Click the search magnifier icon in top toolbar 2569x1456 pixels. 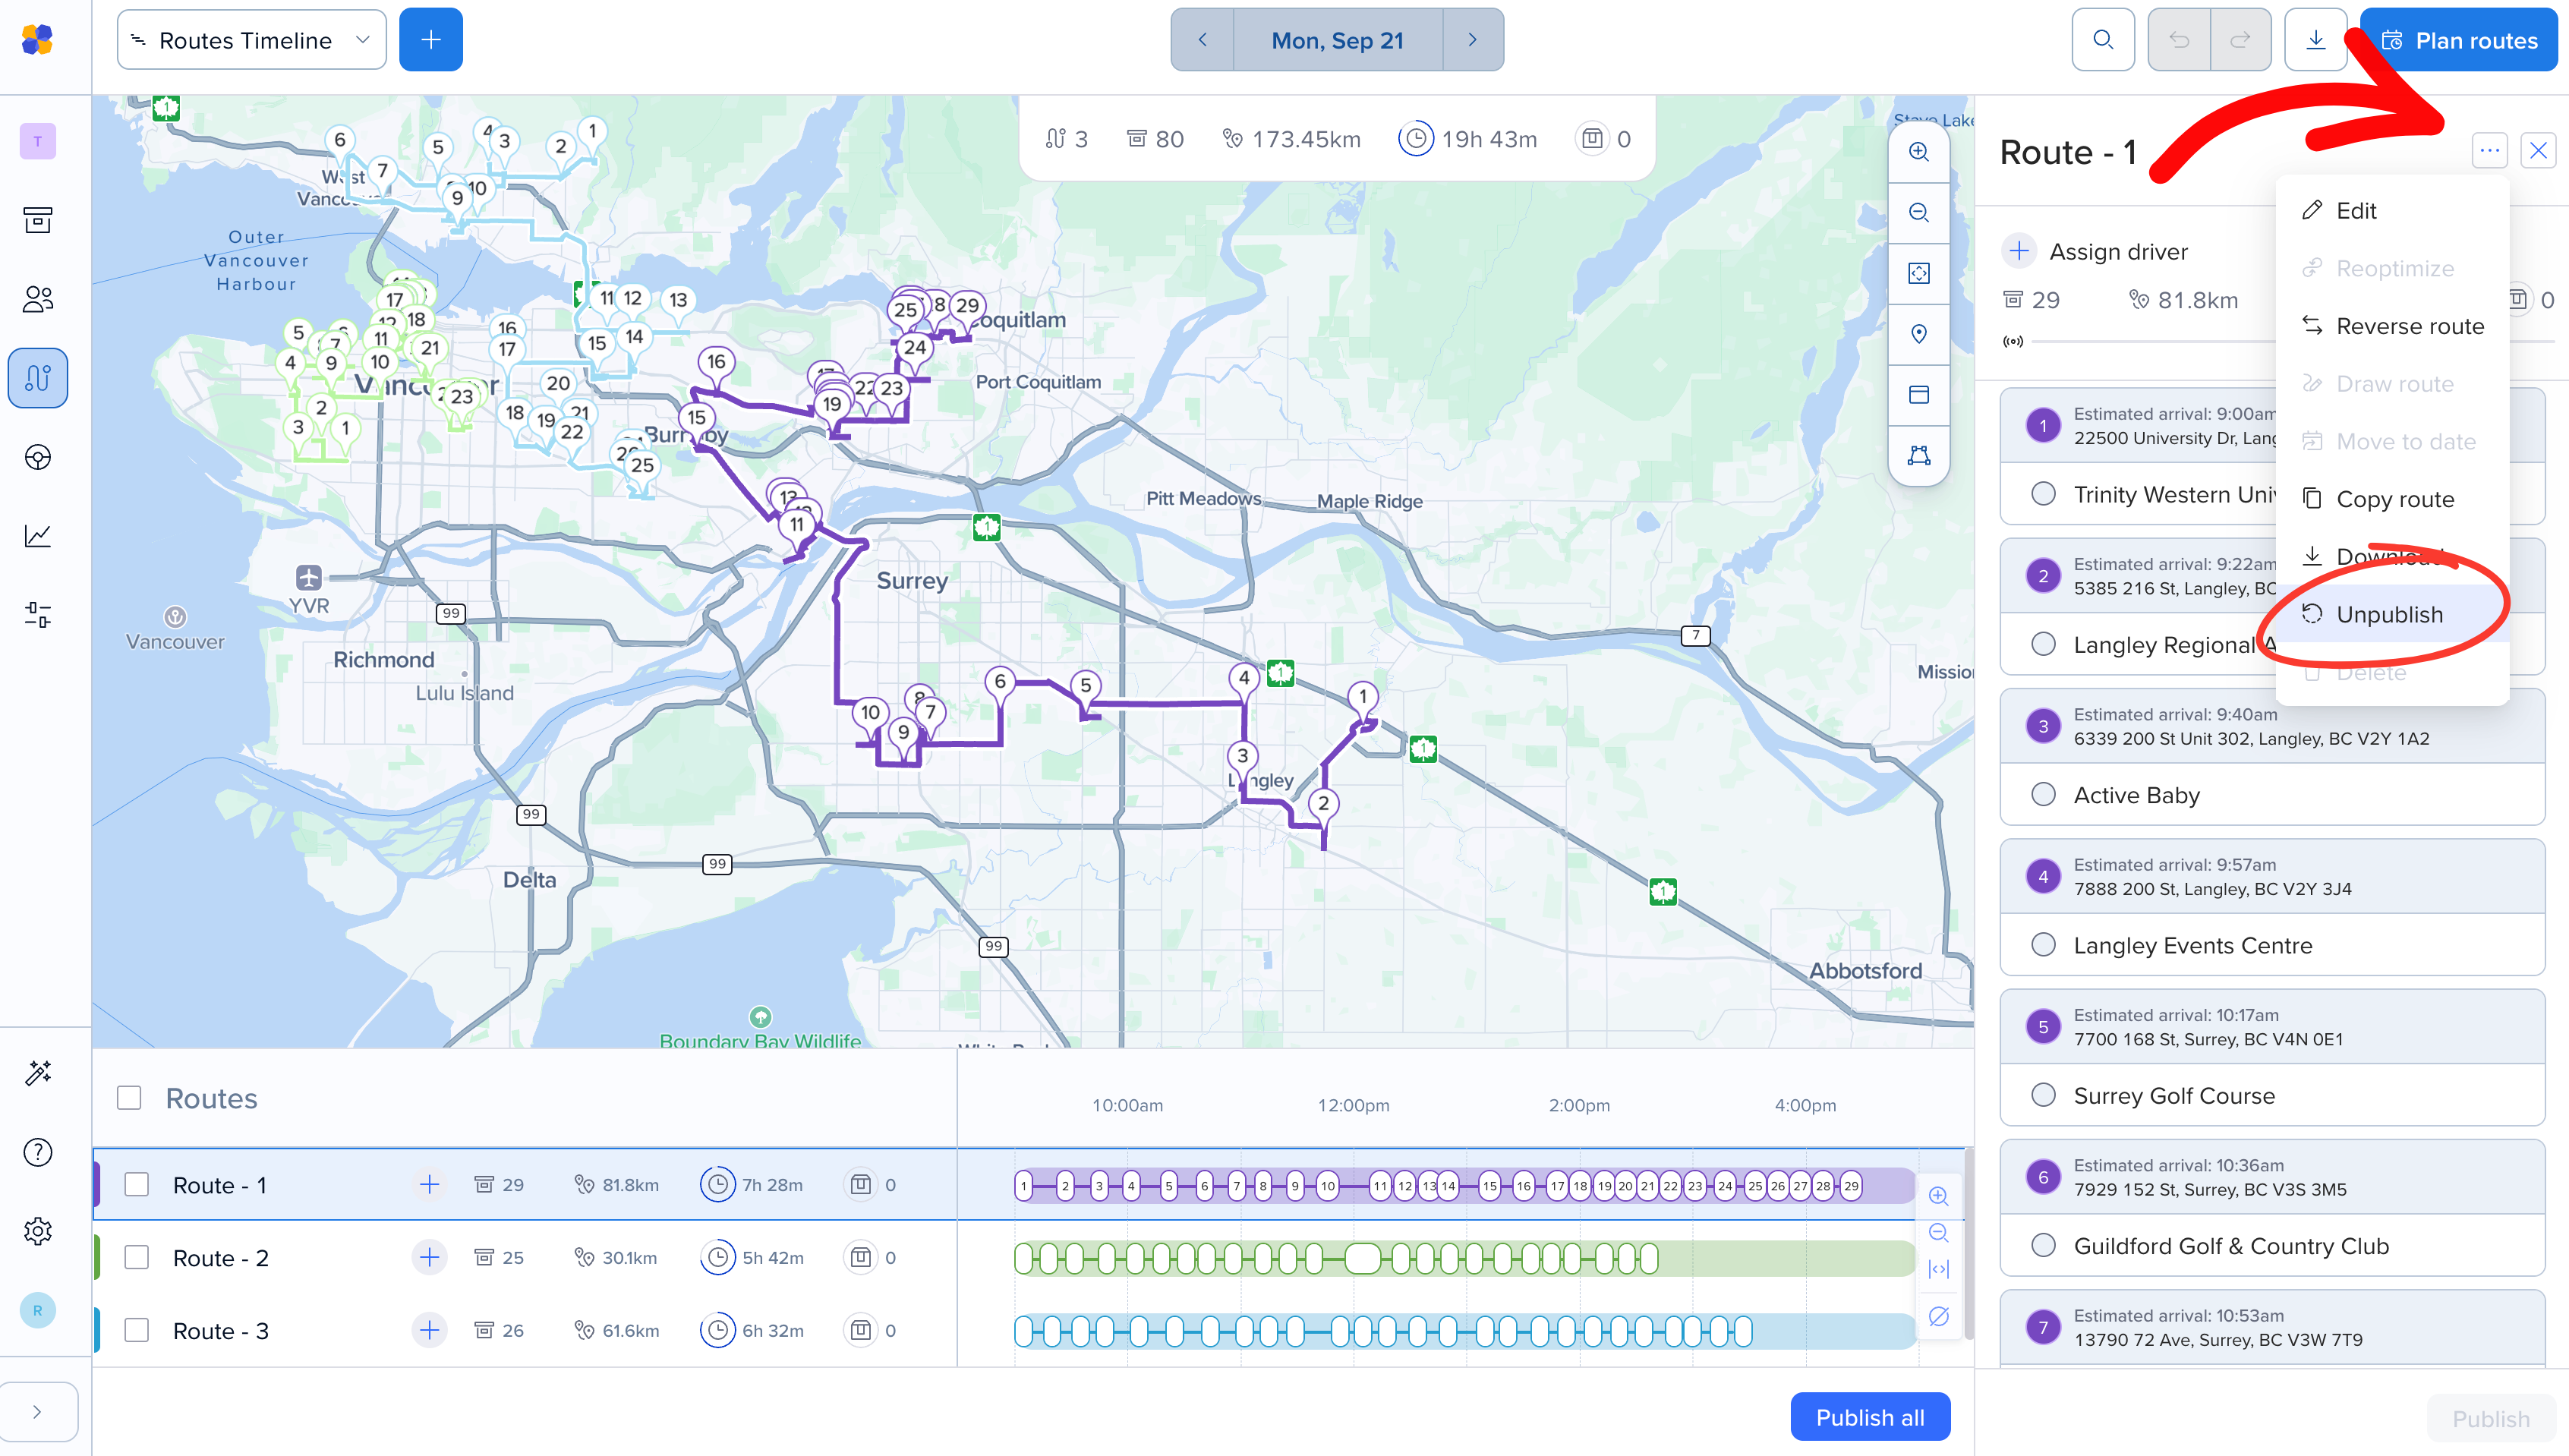tap(2103, 40)
